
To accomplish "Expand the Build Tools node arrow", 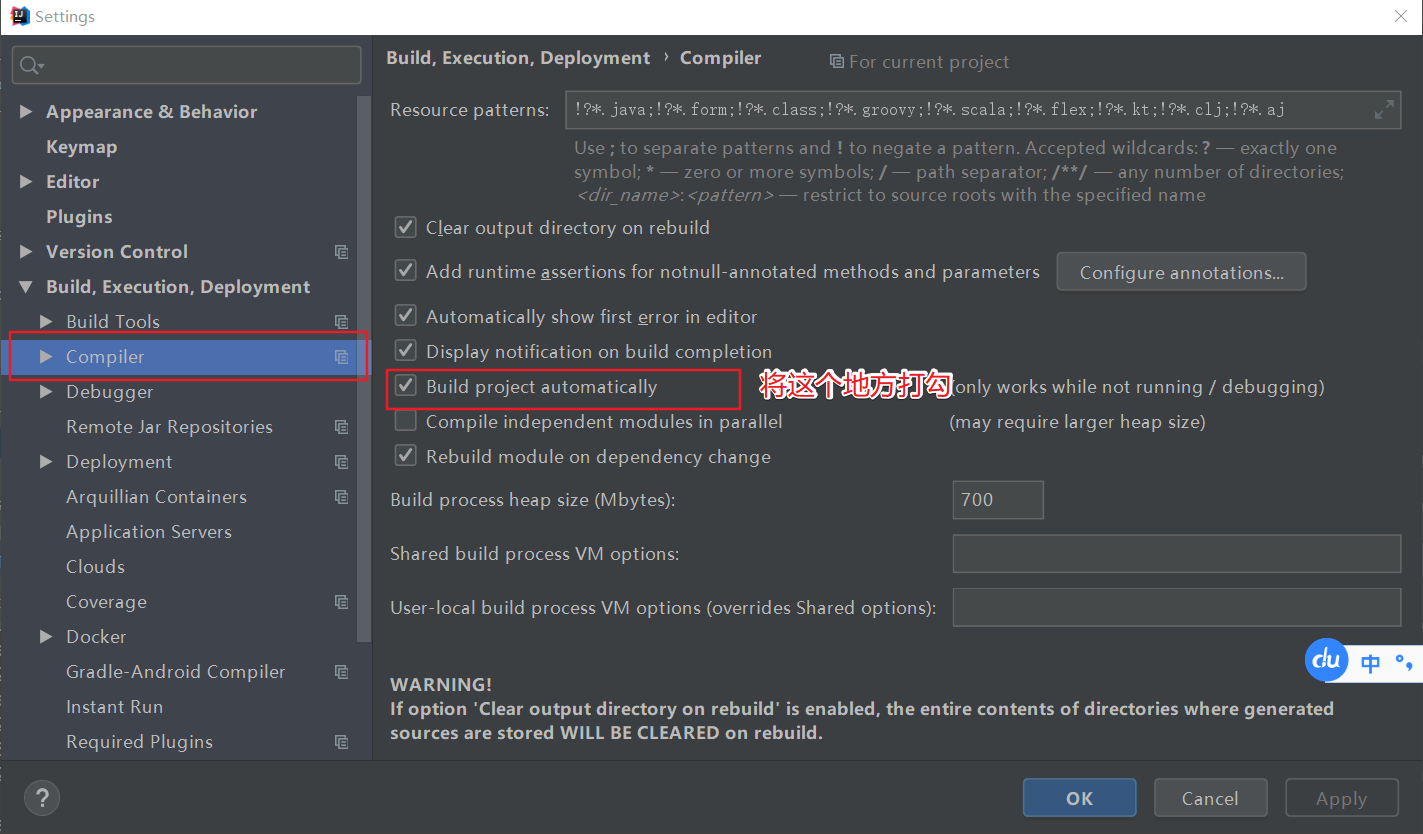I will (46, 322).
